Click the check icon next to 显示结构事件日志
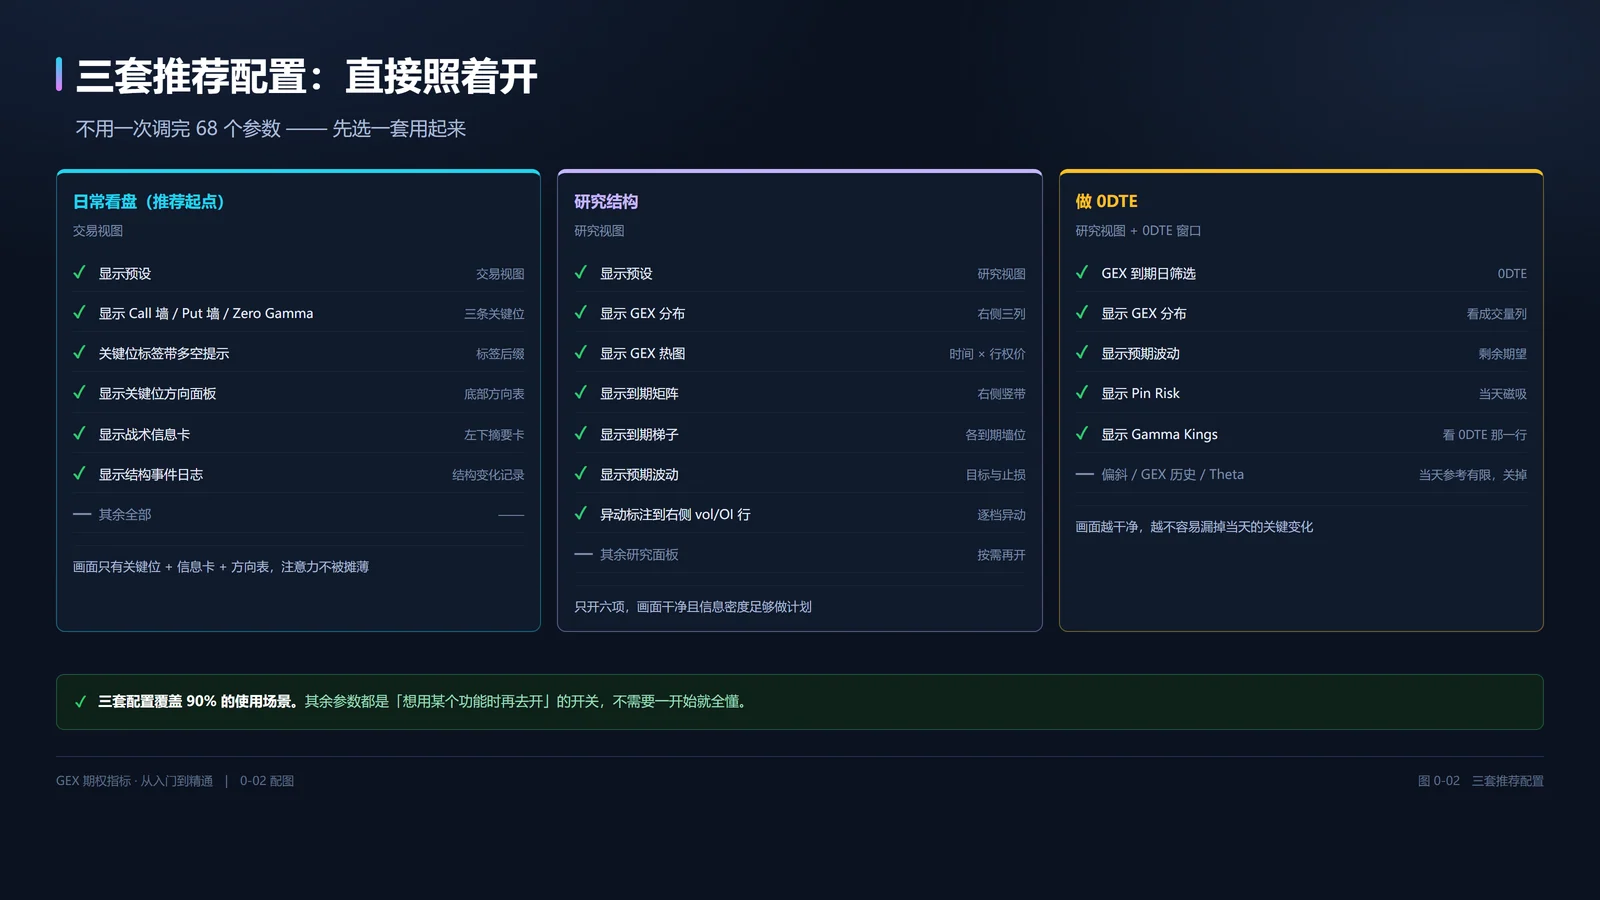Screen dimensions: 1600x900 [79, 474]
